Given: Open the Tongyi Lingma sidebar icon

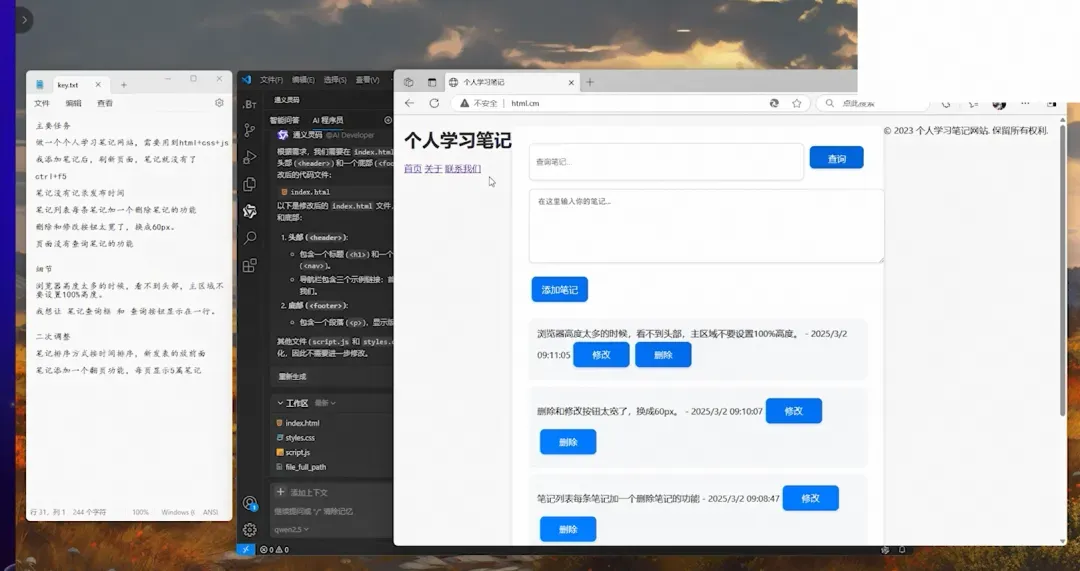Looking at the screenshot, I should tap(249, 211).
